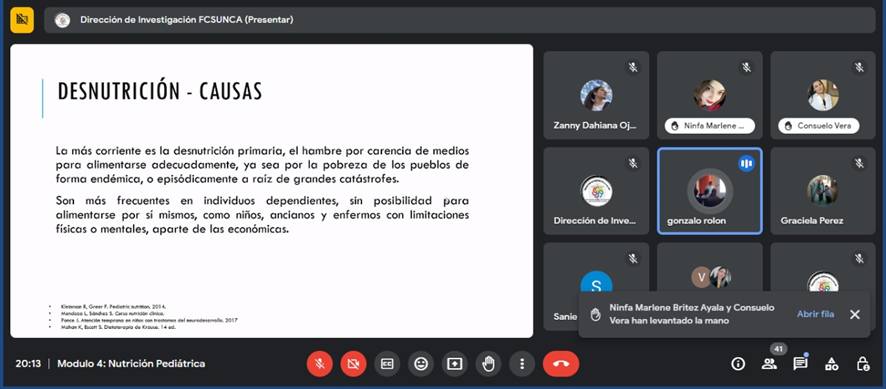Viewport: 886px width, 389px height.
Task: Toggle the microphone mute button
Action: click(x=320, y=364)
